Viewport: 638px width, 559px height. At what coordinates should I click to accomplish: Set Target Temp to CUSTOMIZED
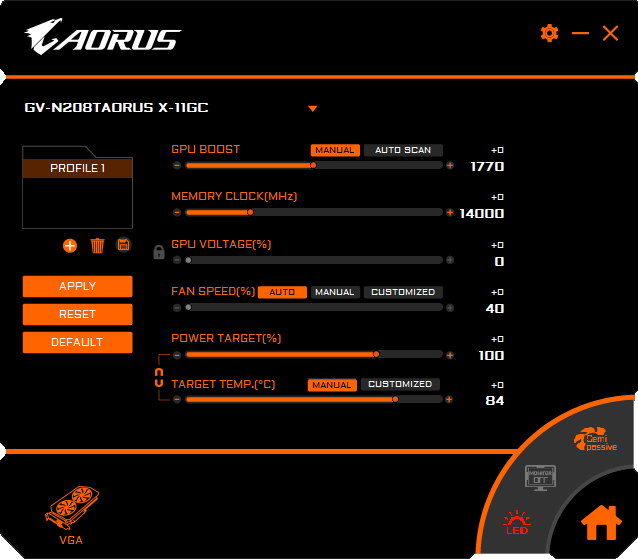[x=400, y=384]
